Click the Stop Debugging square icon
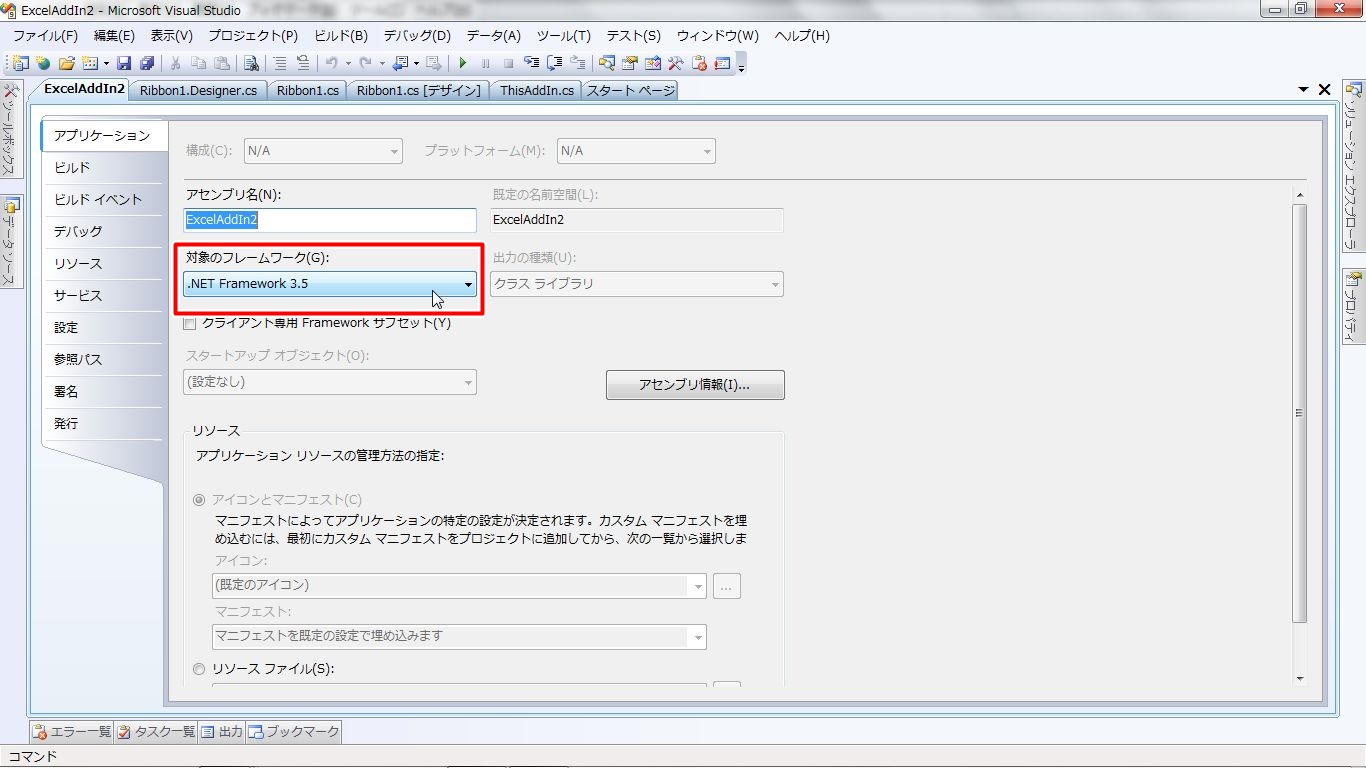This screenshot has height=768, width=1366. pyautogui.click(x=508, y=63)
